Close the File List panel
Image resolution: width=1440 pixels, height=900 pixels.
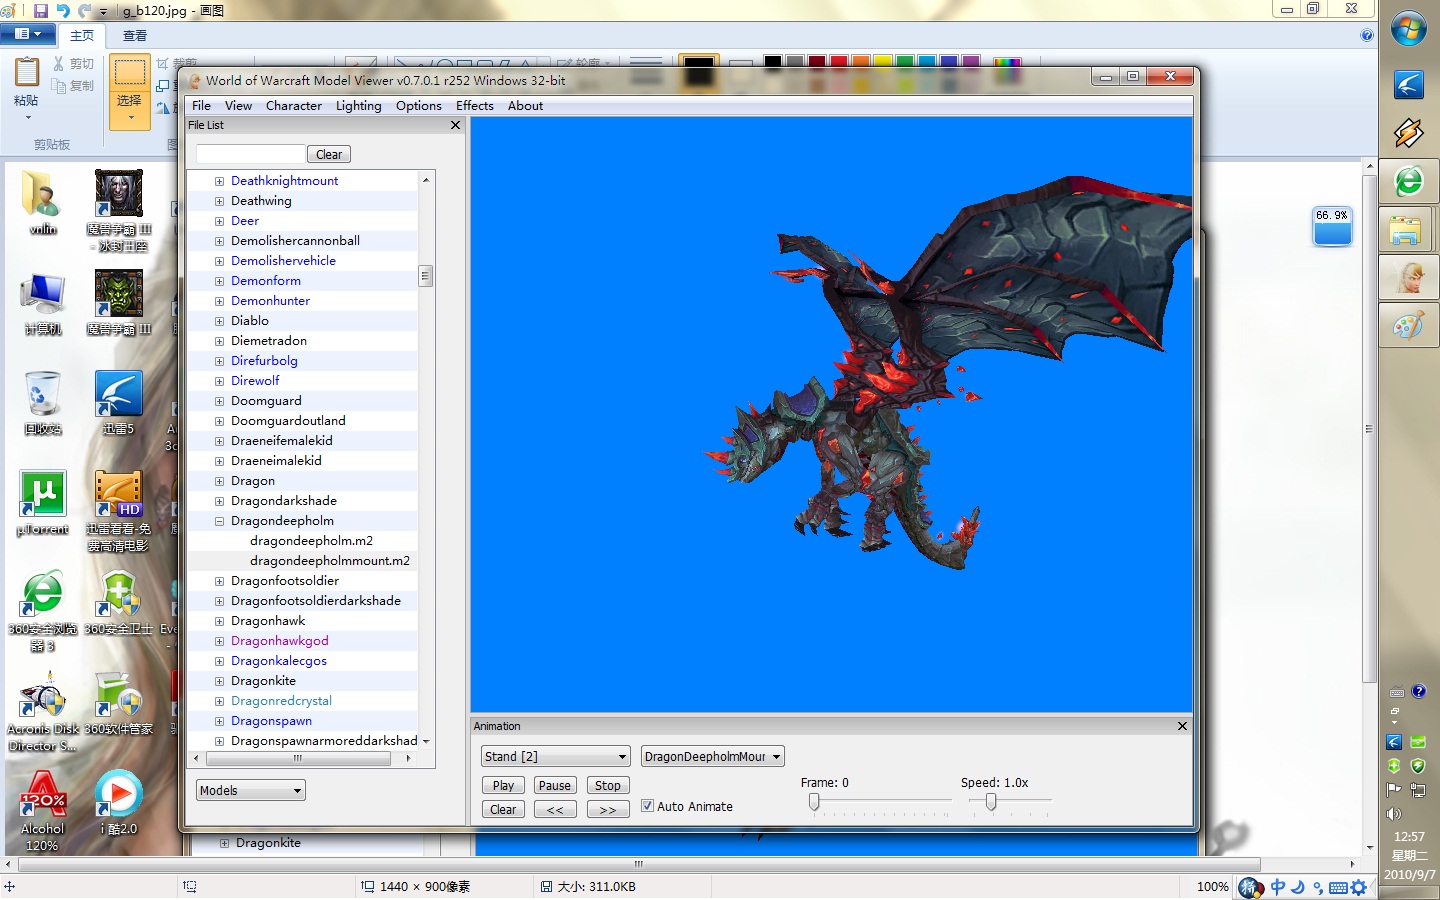click(456, 126)
